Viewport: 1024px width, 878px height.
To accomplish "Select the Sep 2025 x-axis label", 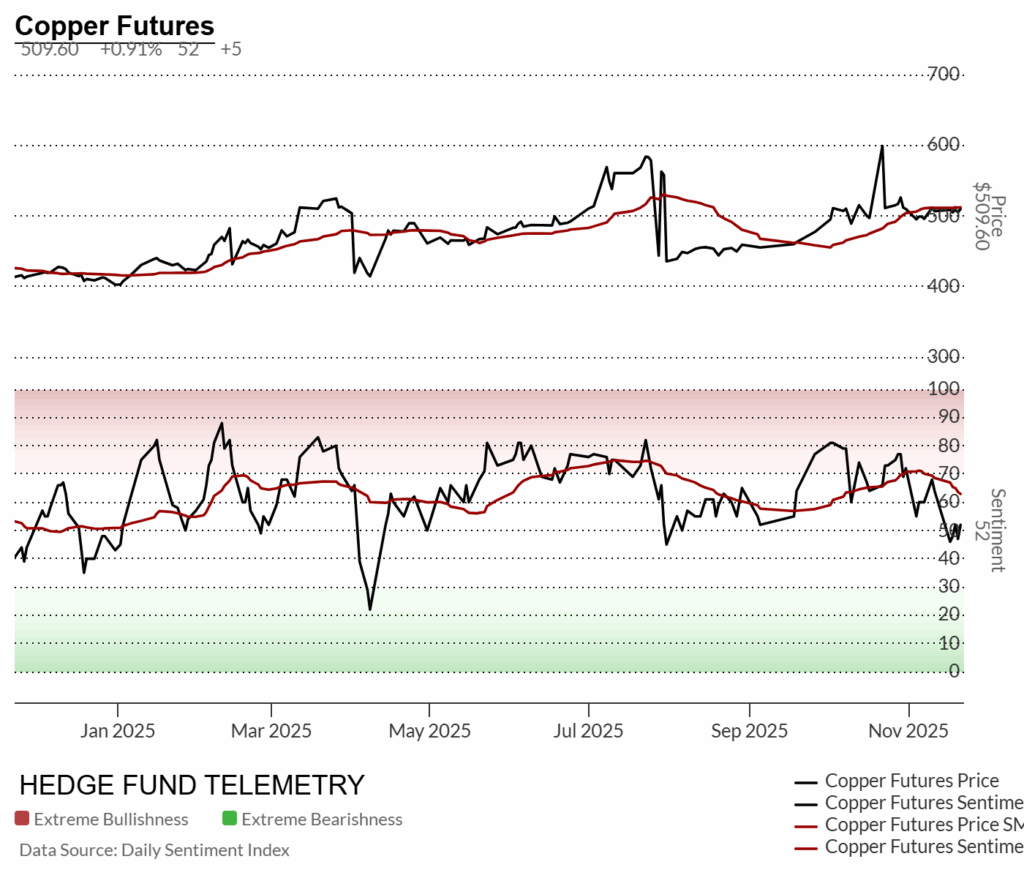I will coord(748,731).
